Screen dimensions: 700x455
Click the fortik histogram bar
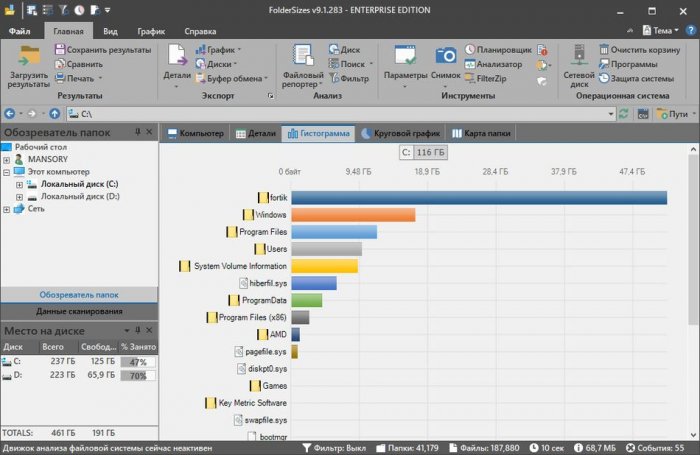[x=479, y=197]
